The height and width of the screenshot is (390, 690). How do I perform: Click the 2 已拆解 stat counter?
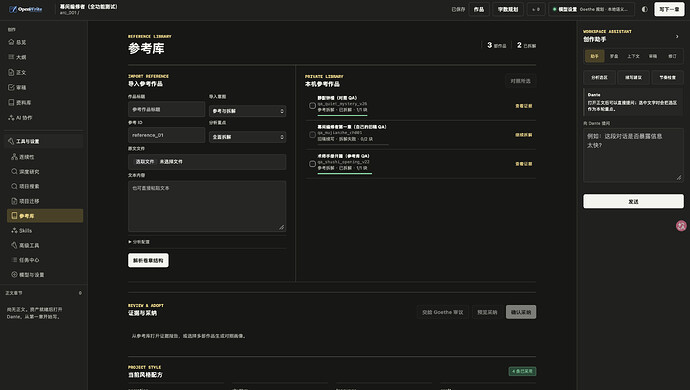point(526,45)
